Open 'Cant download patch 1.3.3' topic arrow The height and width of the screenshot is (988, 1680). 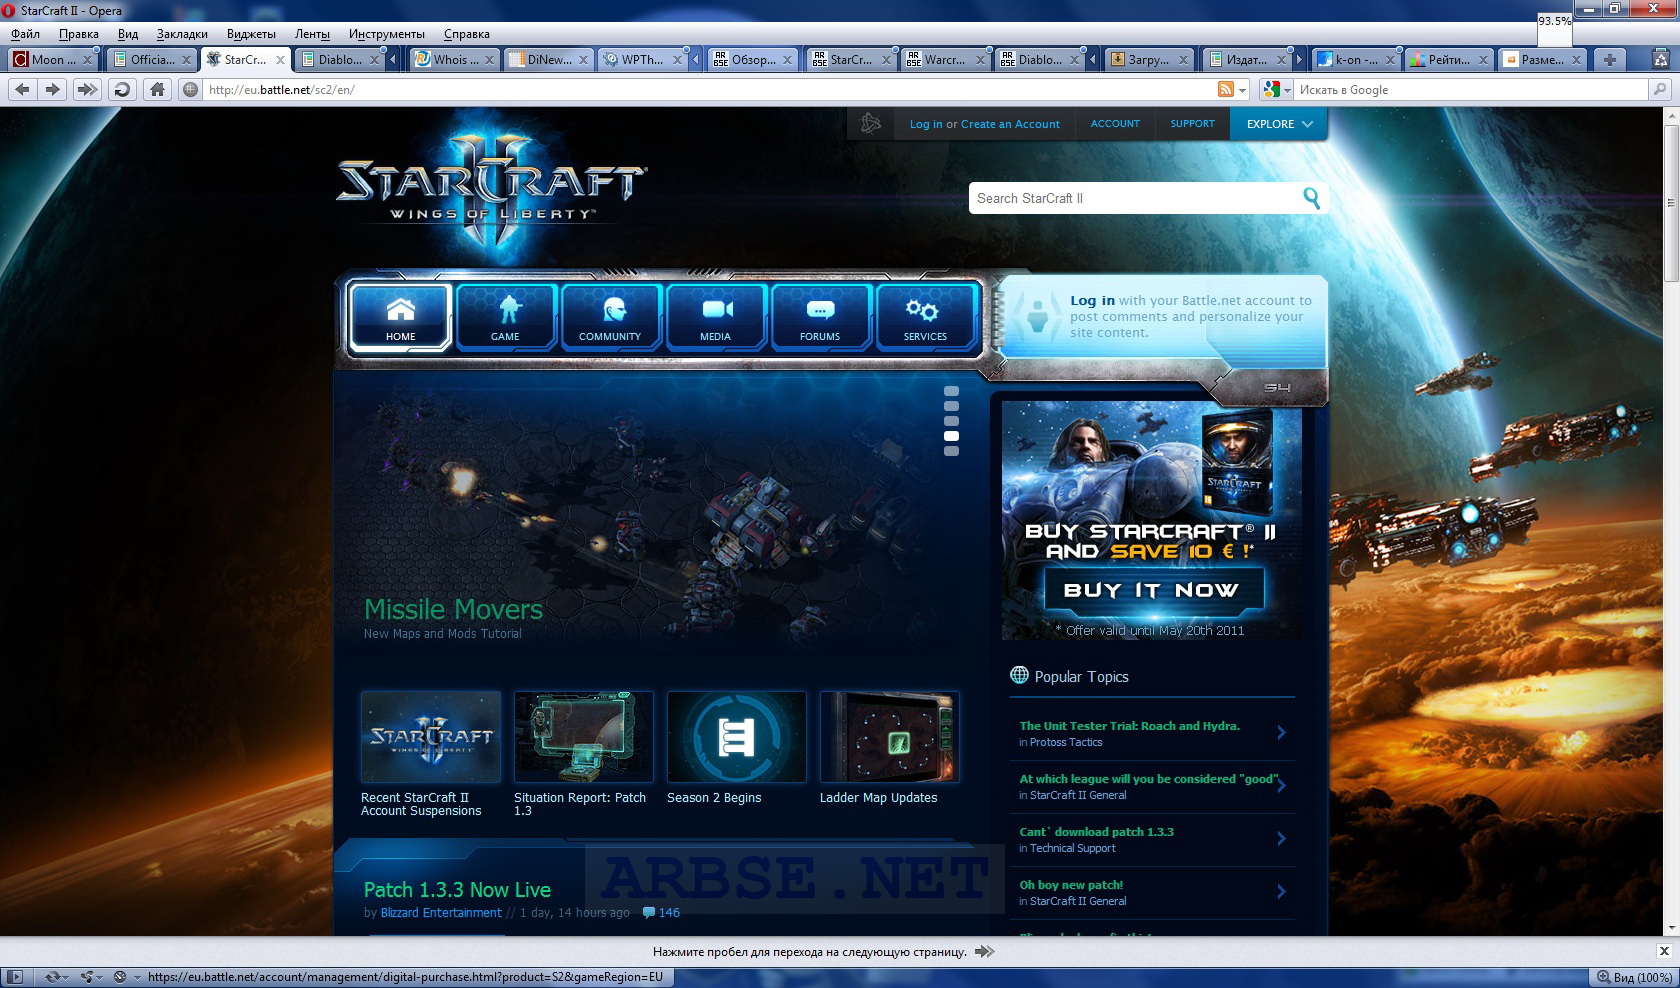(1282, 839)
